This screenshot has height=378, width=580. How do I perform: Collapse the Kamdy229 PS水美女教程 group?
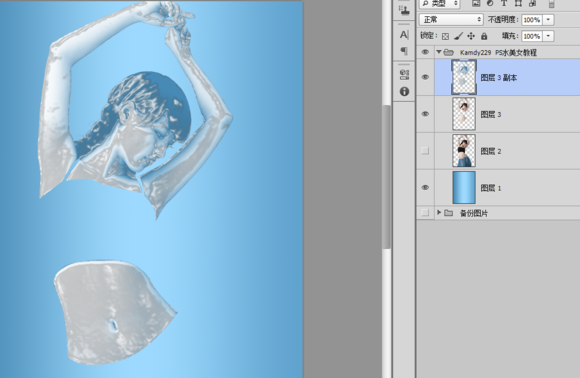click(x=439, y=52)
